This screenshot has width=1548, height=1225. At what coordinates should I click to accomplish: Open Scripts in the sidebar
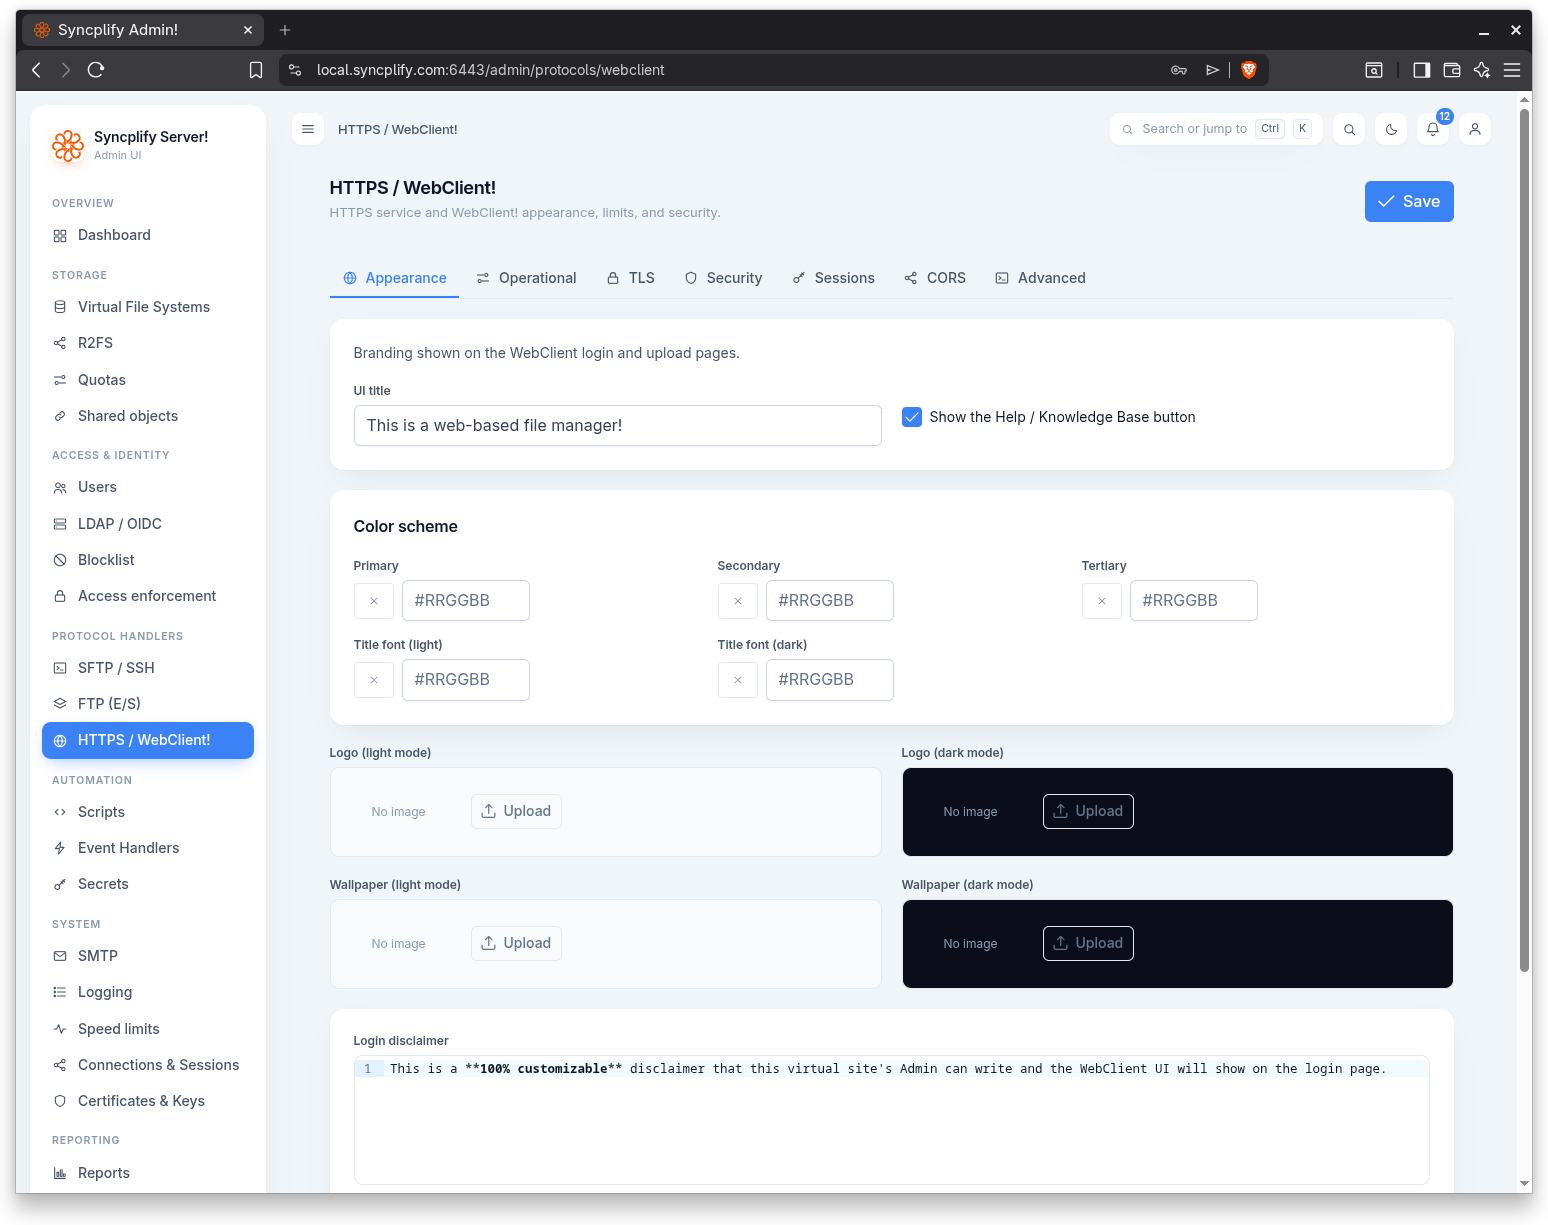pos(148,812)
